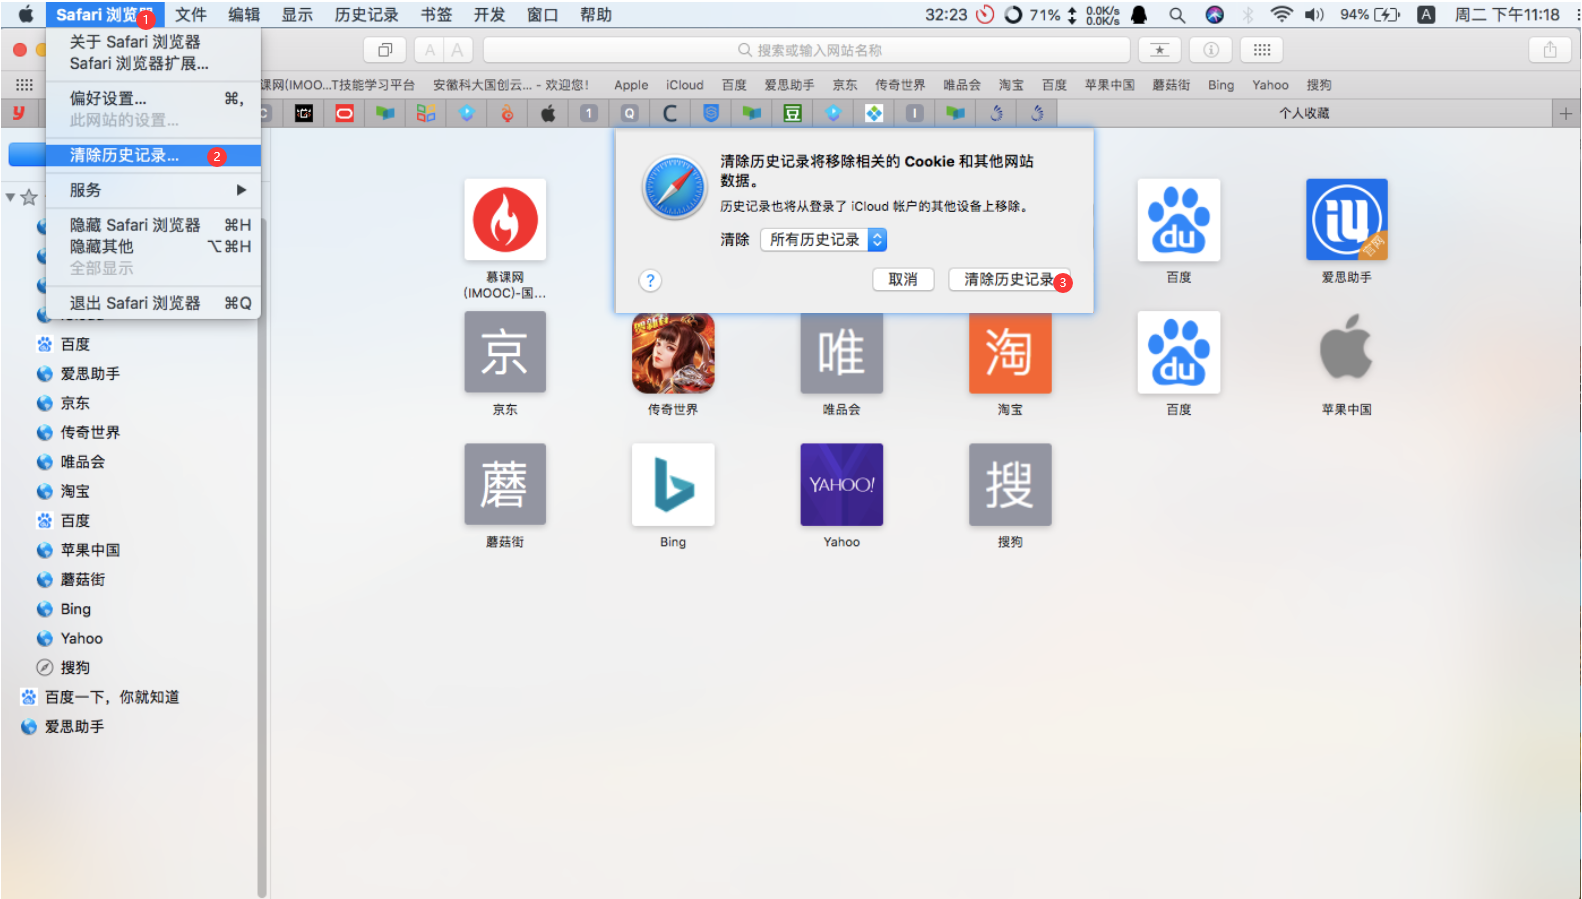The image size is (1582, 899).
Task: Open the 文件 menu
Action: pyautogui.click(x=190, y=15)
